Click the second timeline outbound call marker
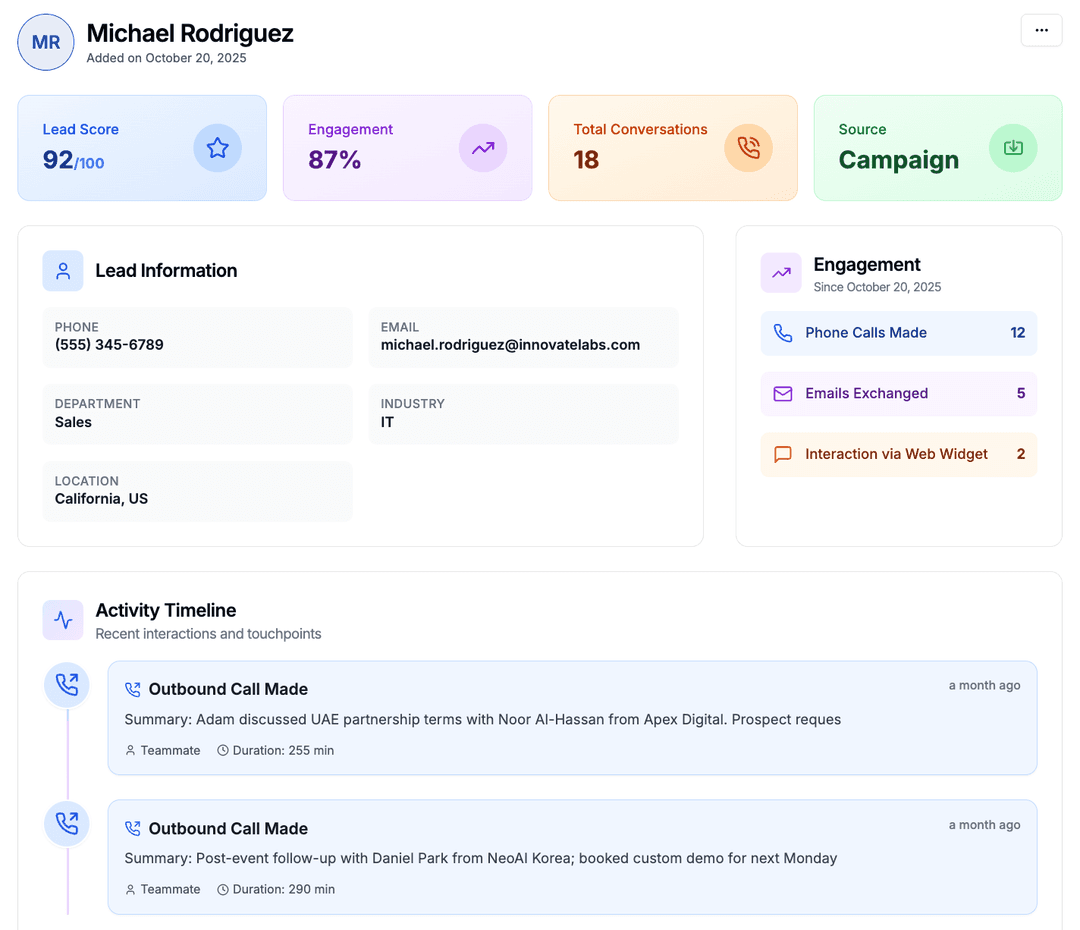Viewport: 1080px width, 930px height. pyautogui.click(x=67, y=824)
